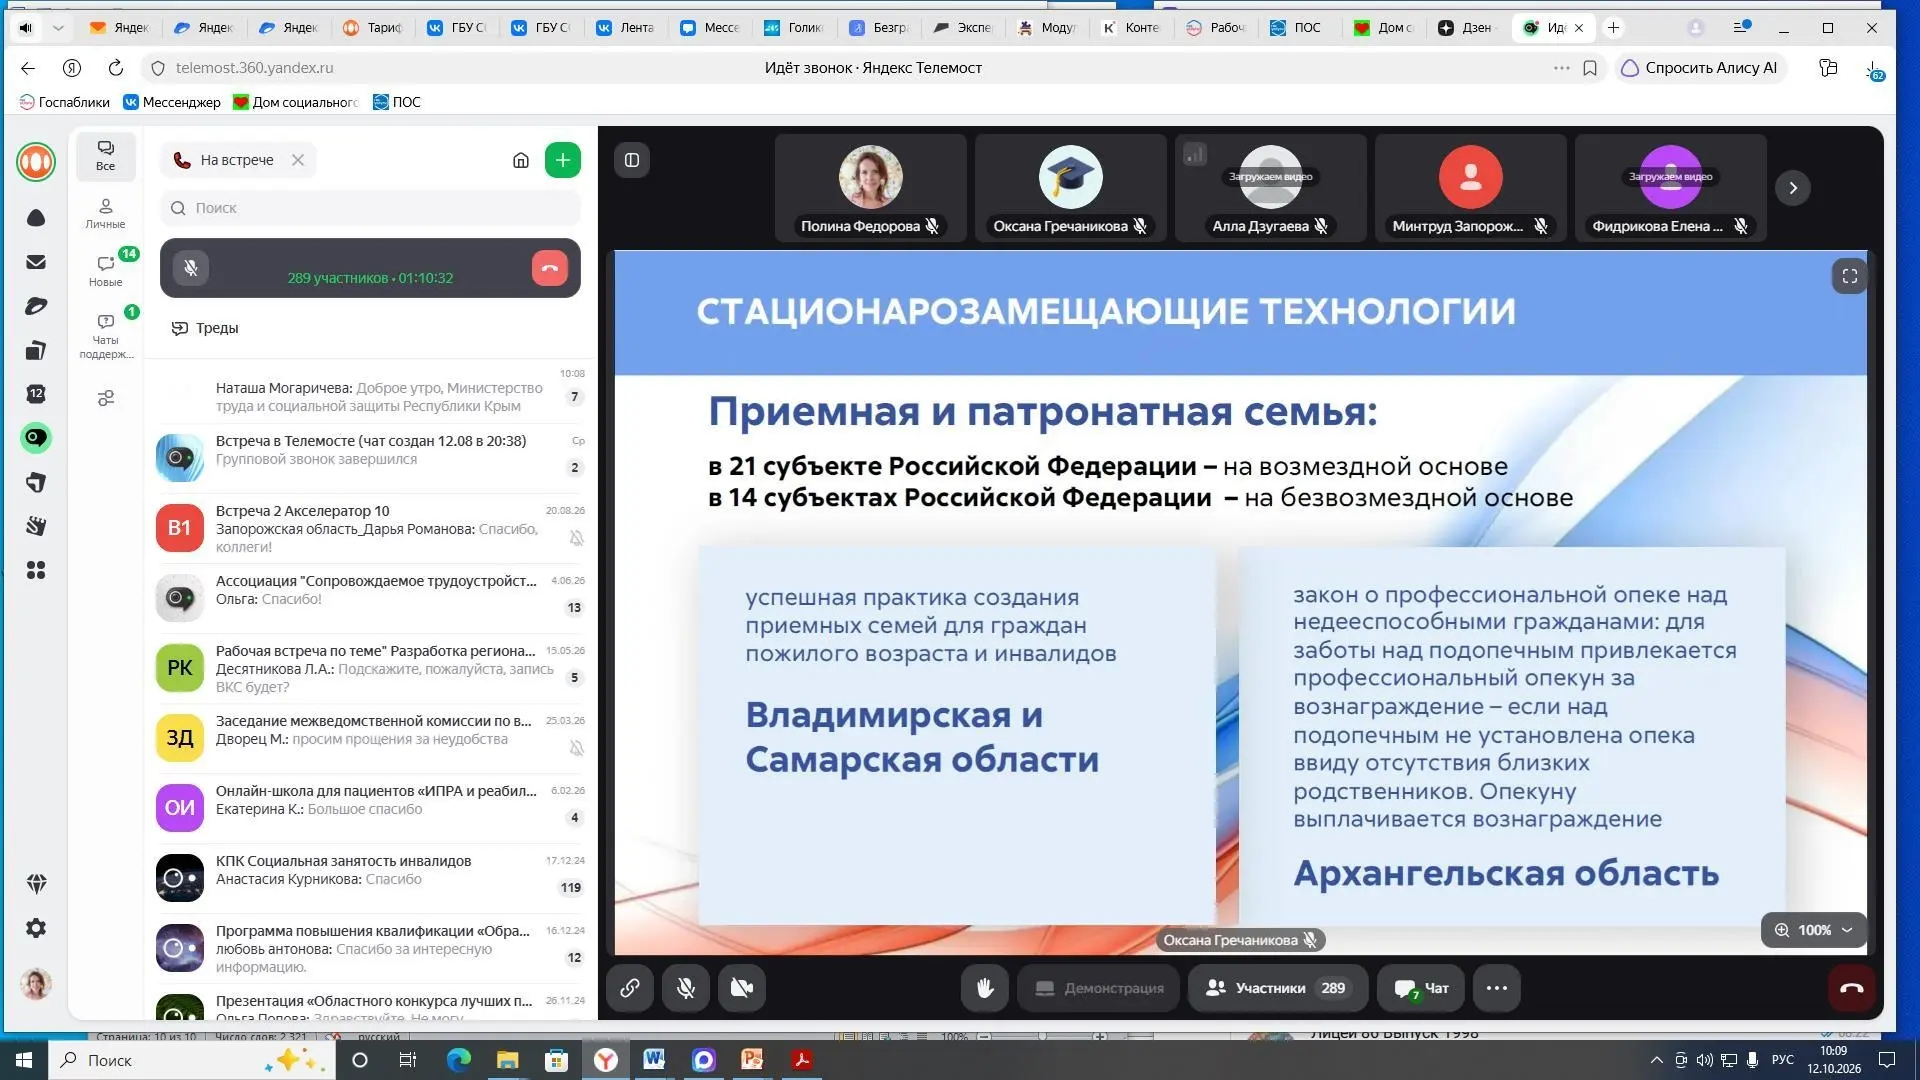Open more options three-dot menu in call toolbar
Viewport: 1920px width, 1080px height.
click(1497, 988)
